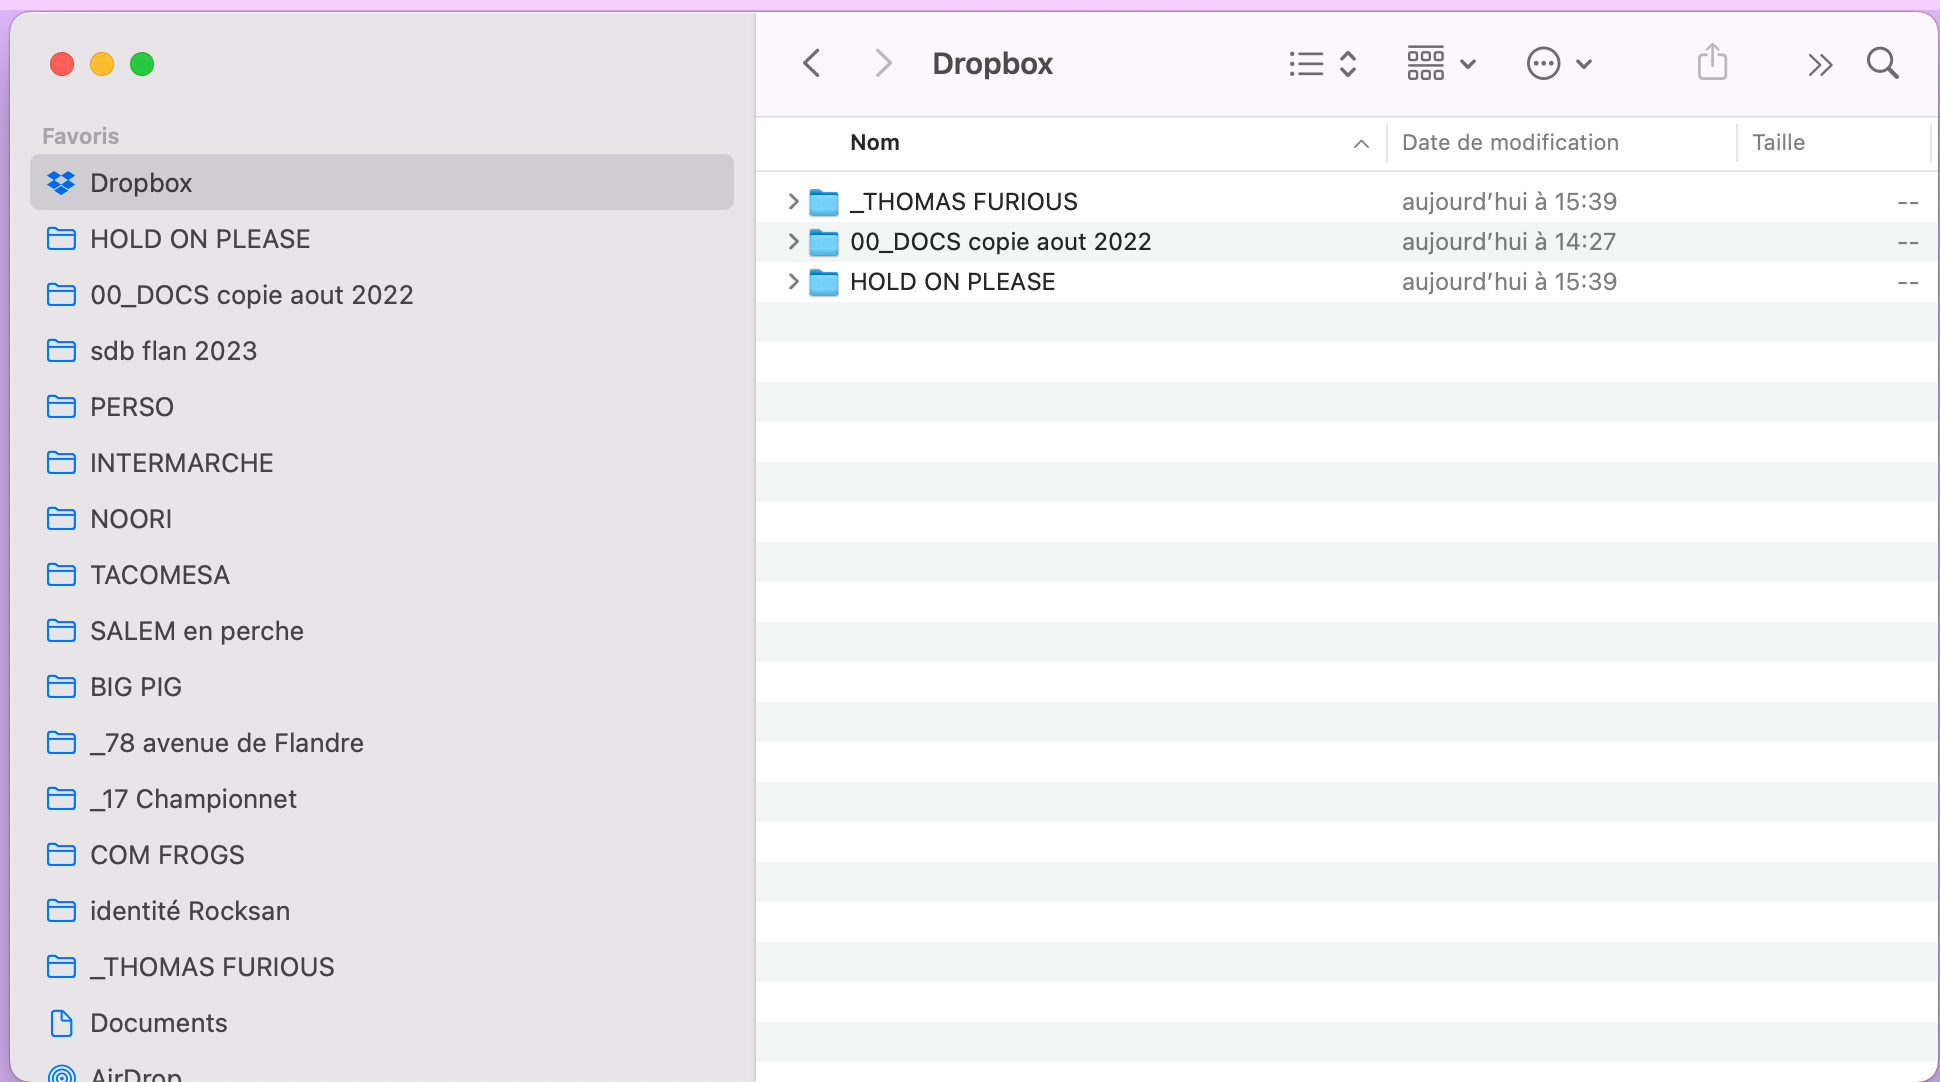
Task: Sort by the Taille column header
Action: (1778, 143)
